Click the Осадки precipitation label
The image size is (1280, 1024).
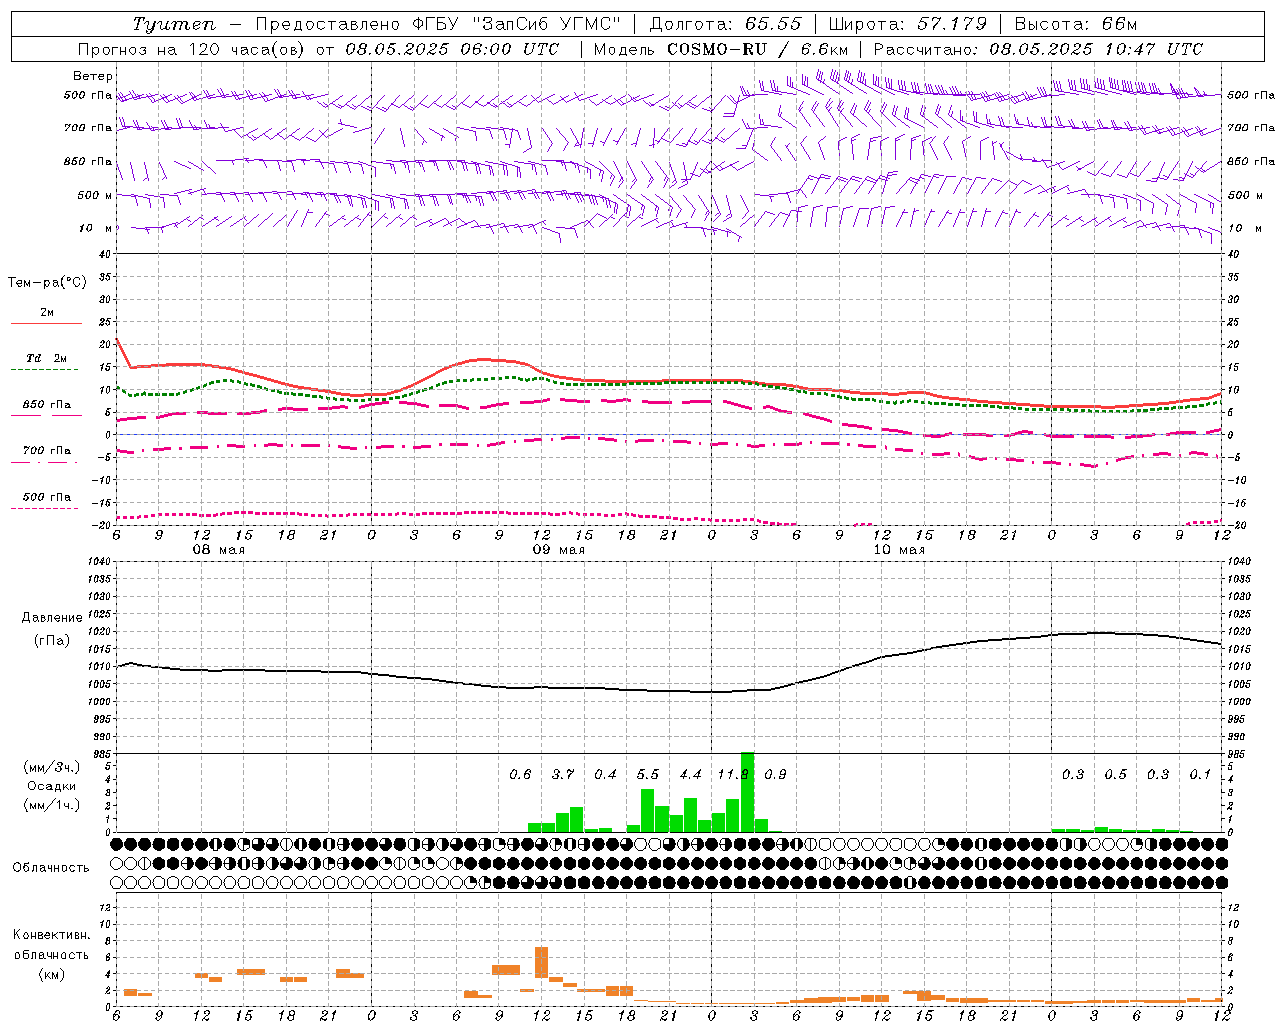[x=52, y=786]
